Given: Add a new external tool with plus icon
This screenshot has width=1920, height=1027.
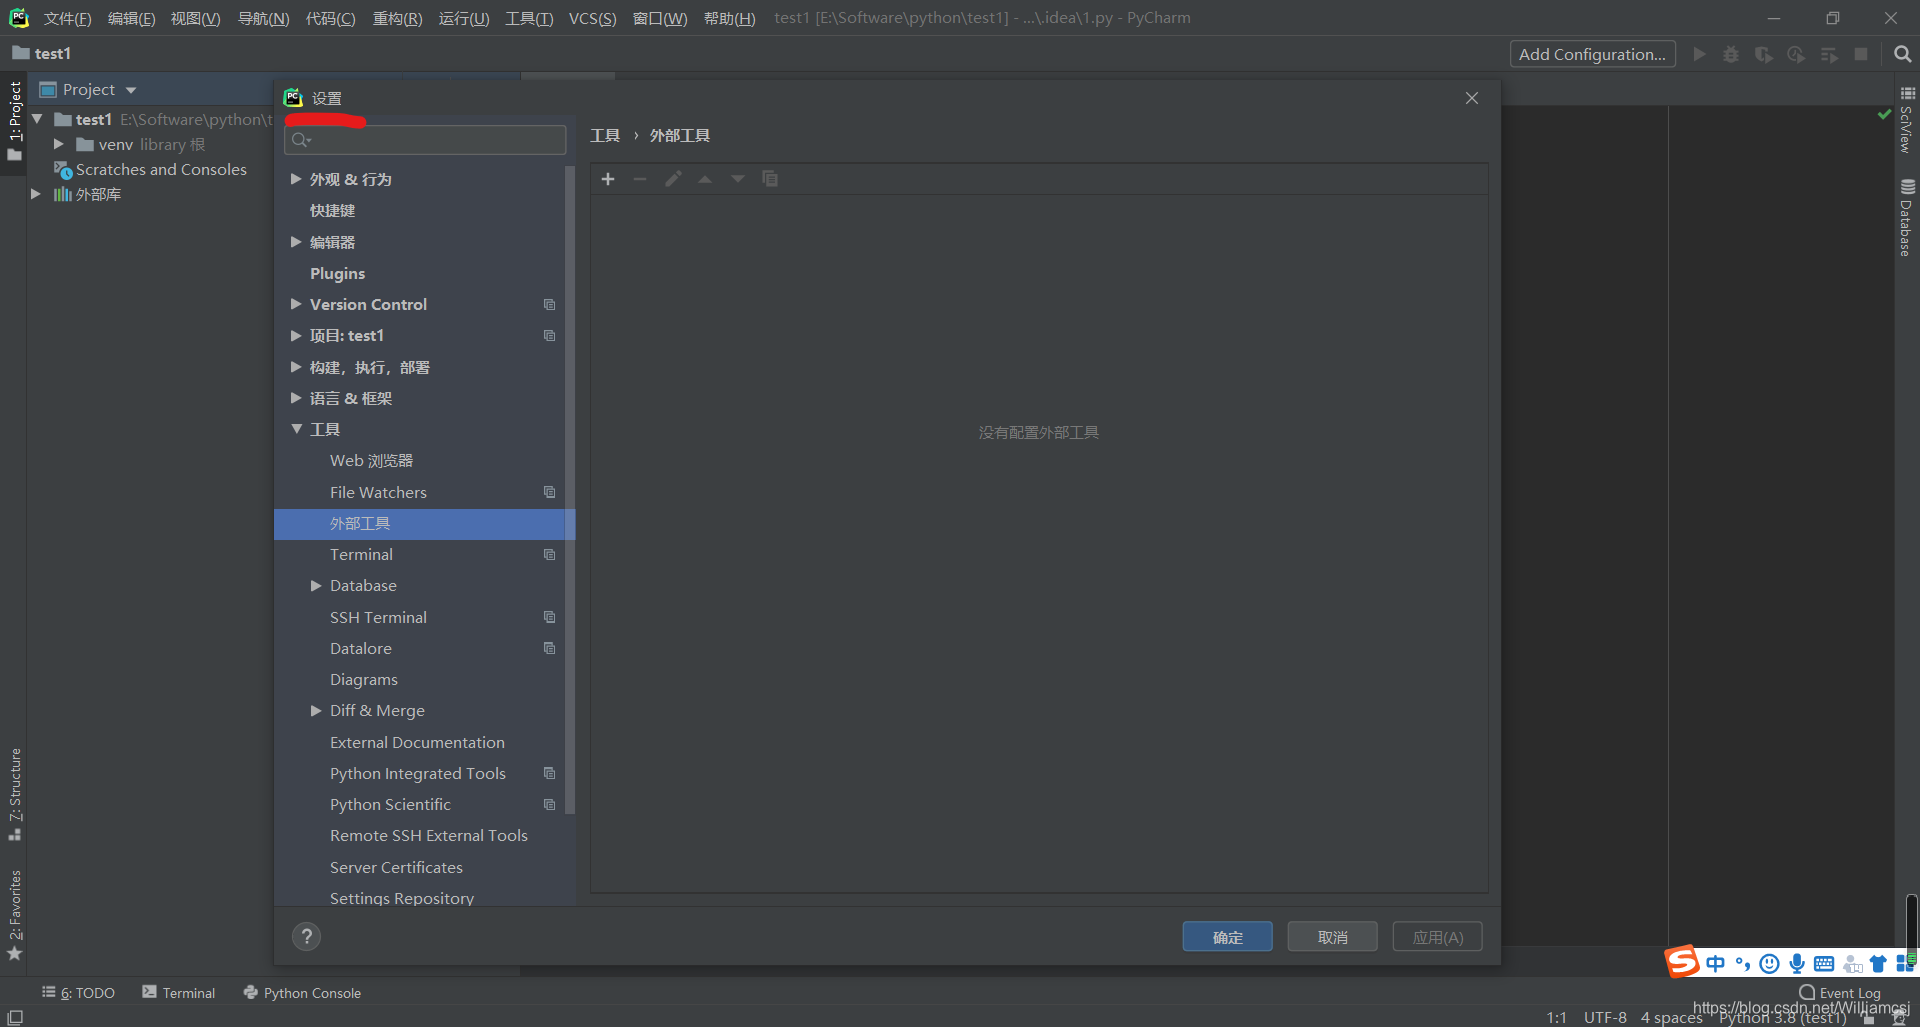Looking at the screenshot, I should tap(607, 179).
